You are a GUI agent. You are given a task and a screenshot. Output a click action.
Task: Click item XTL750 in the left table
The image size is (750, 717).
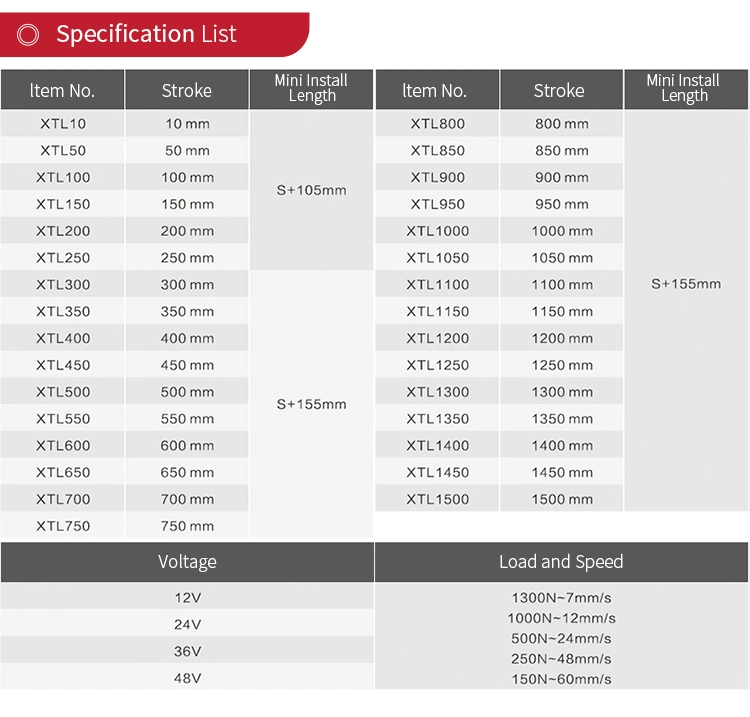[x=63, y=526]
